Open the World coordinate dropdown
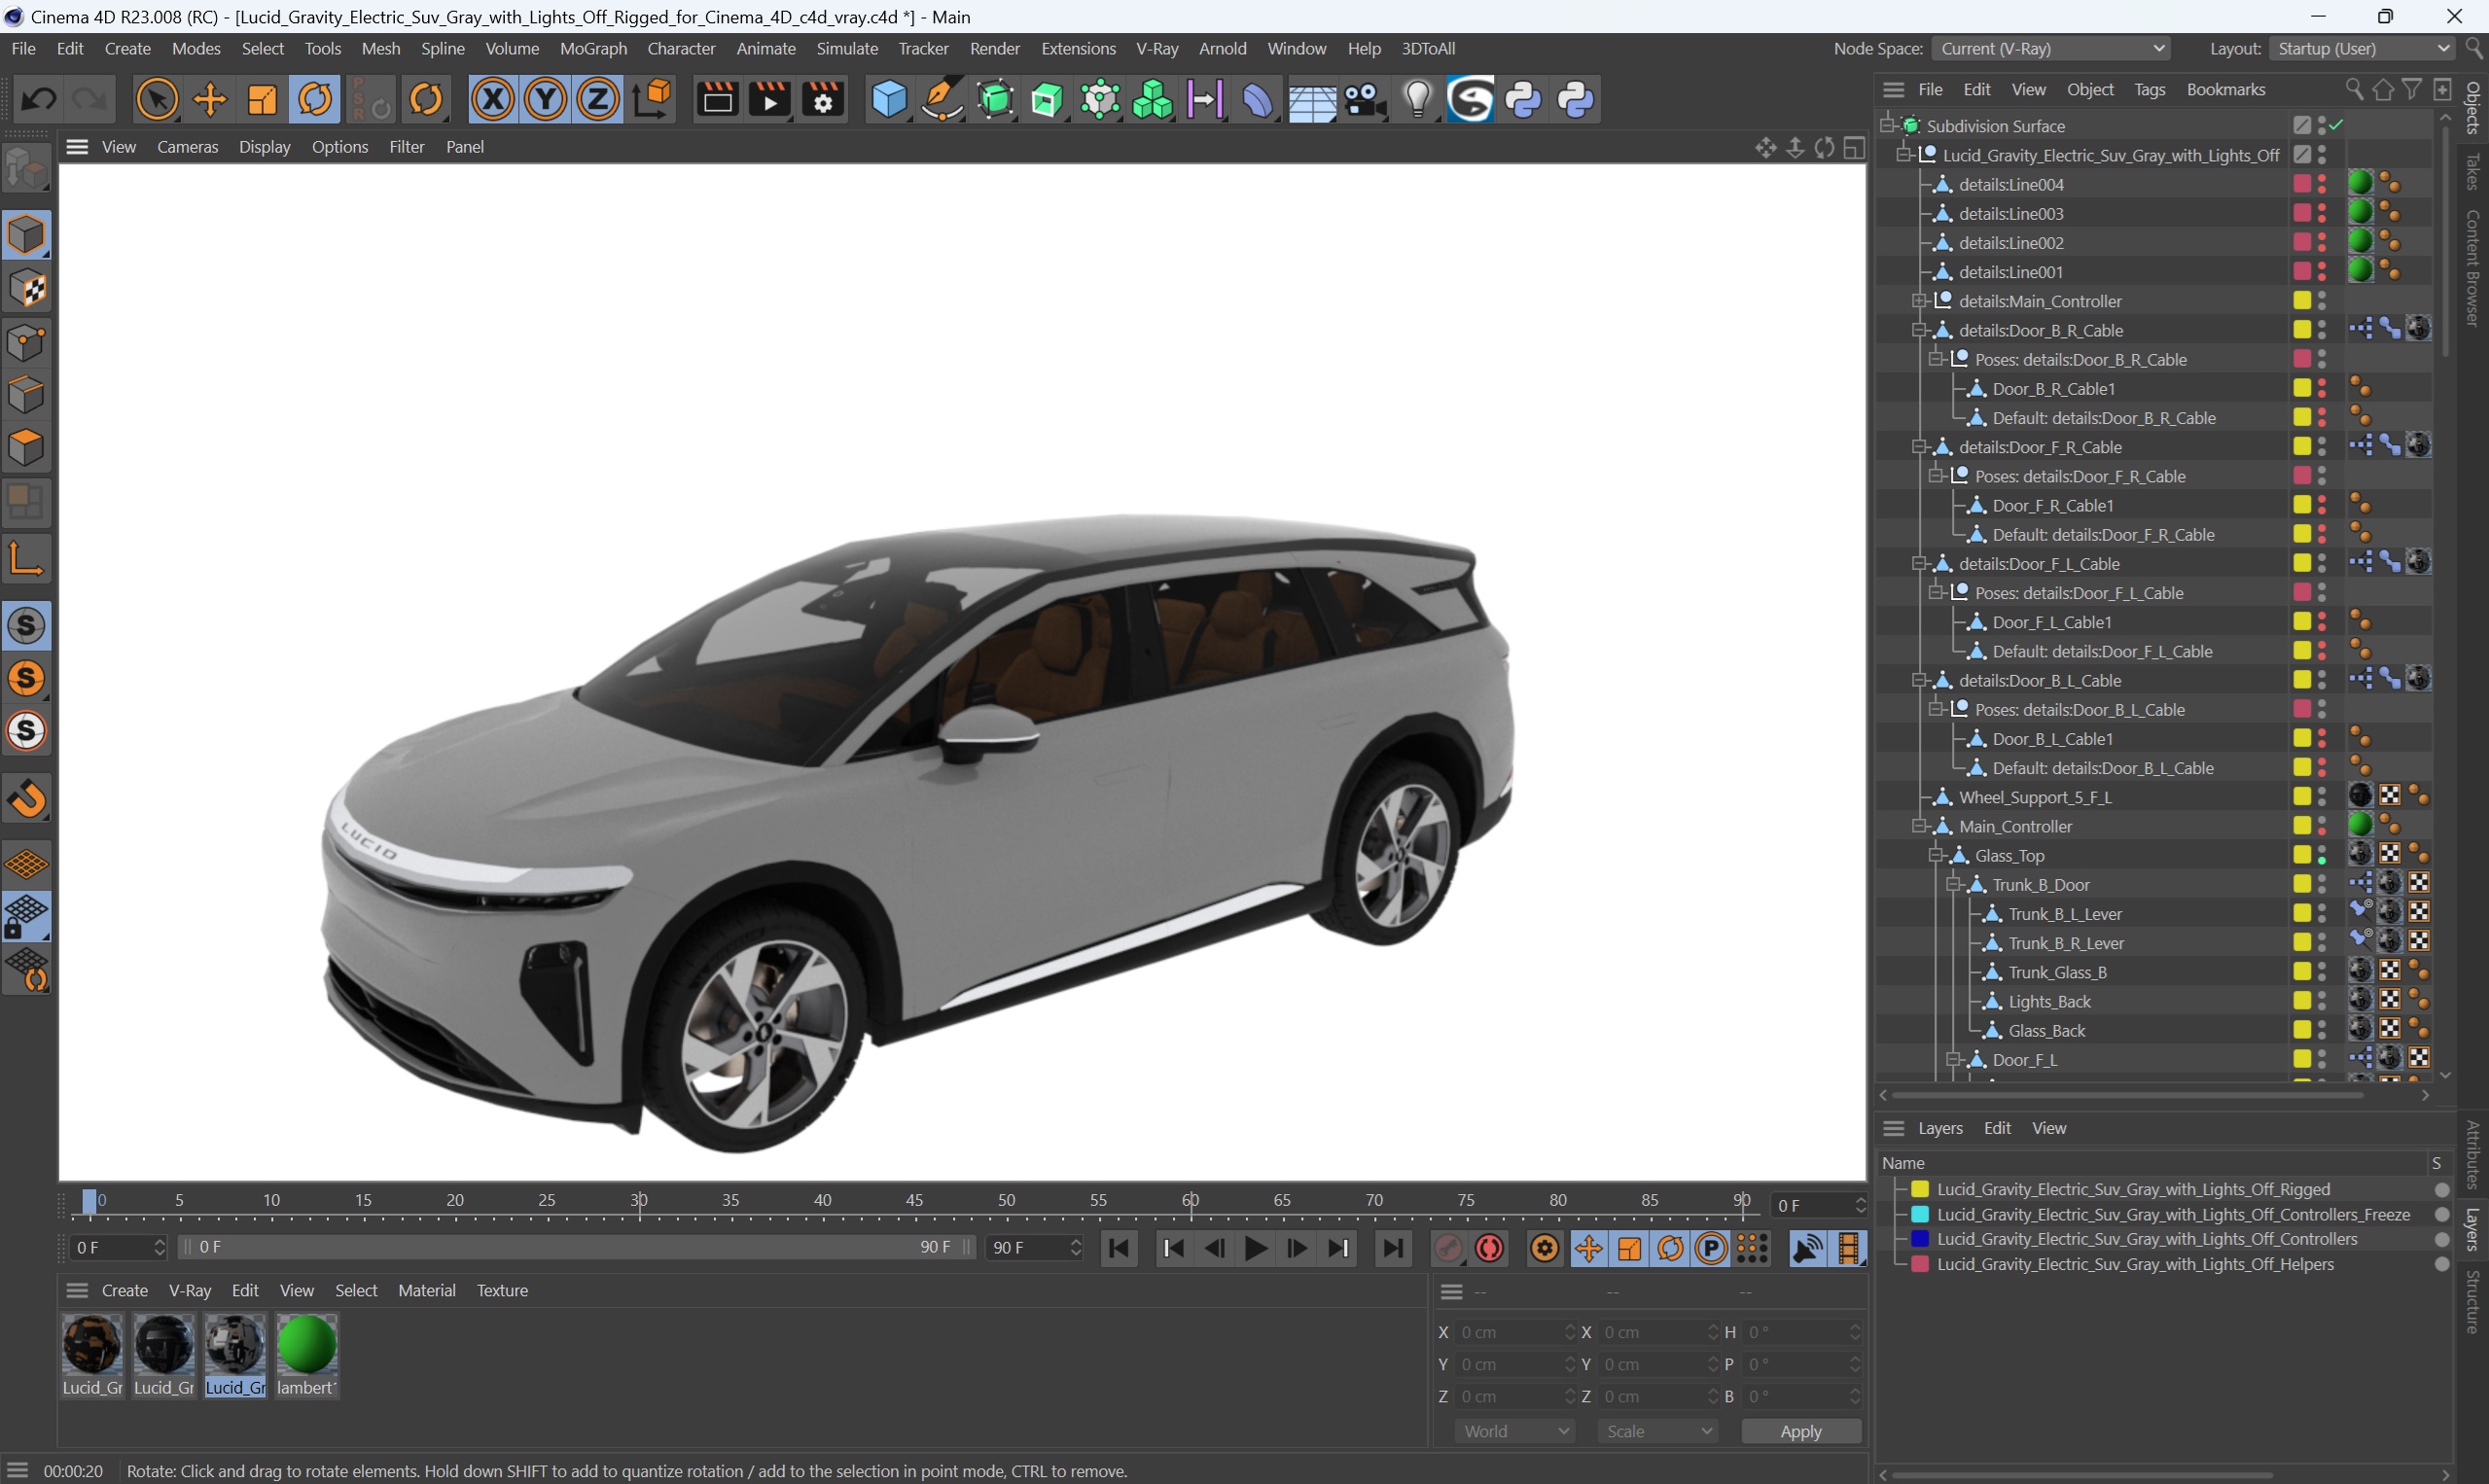 tap(1514, 1431)
